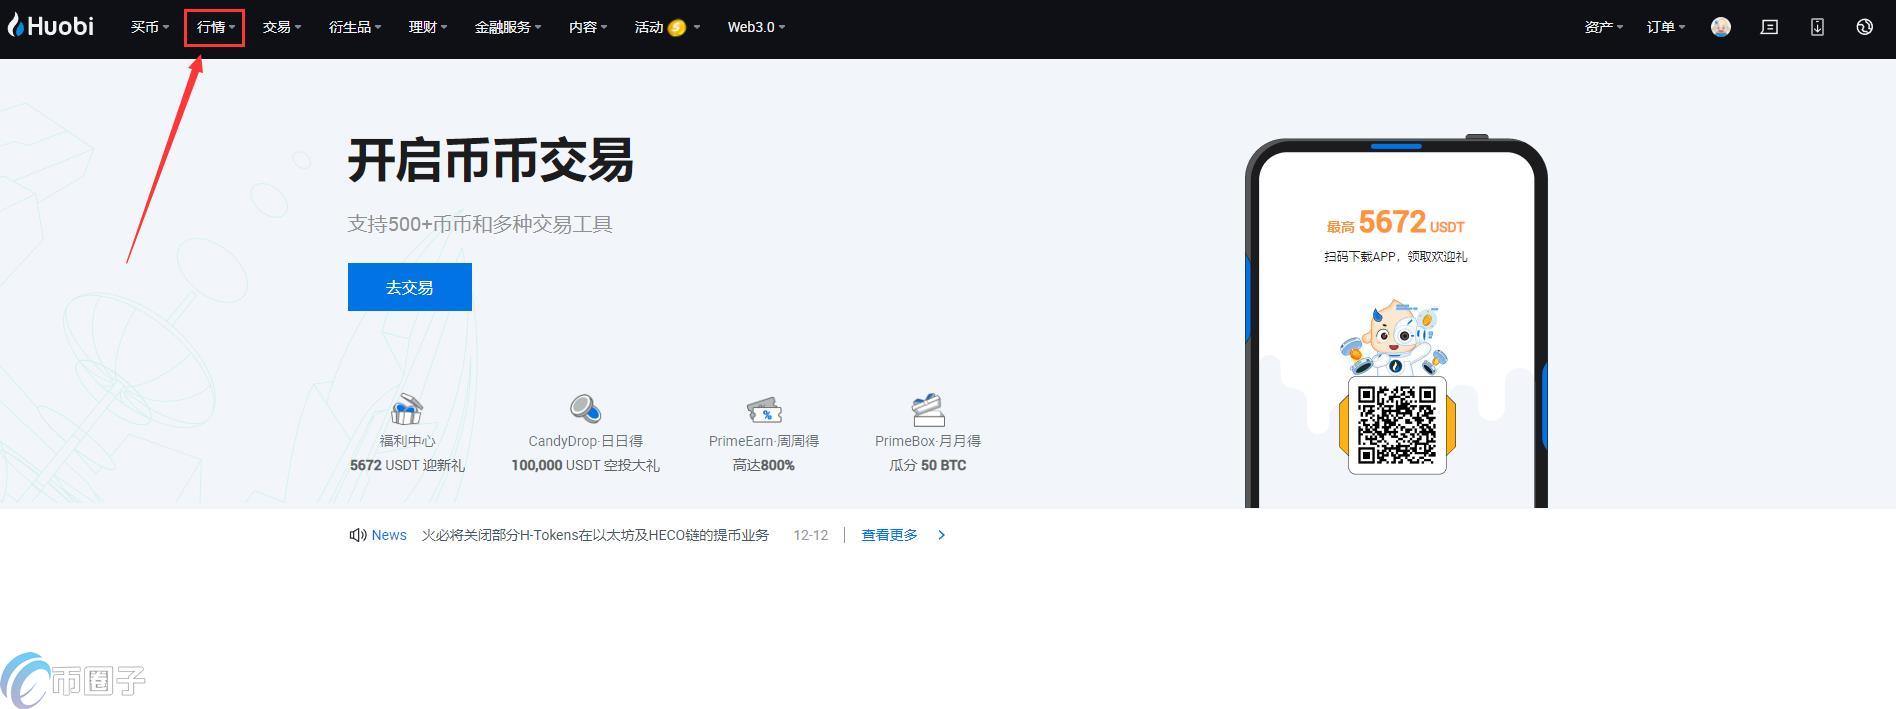This screenshot has height=709, width=1896.
Task: Click 100,000 USDT 空投大礼 text
Action: (x=585, y=465)
